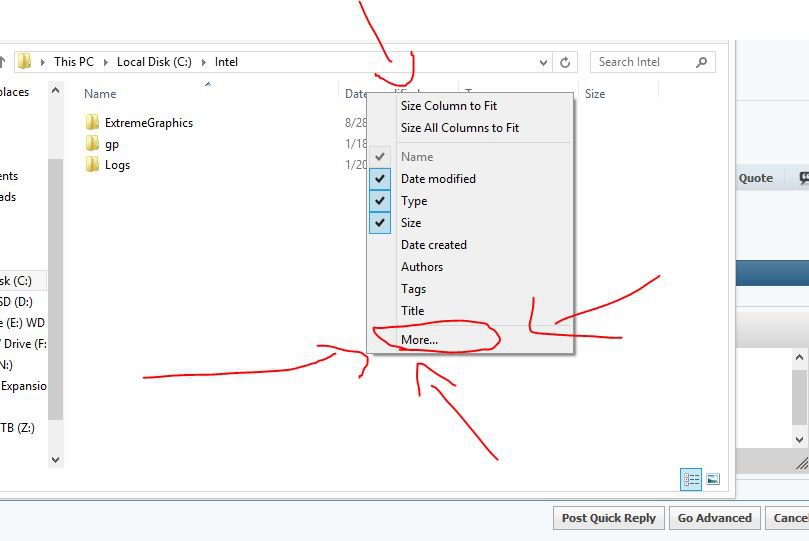This screenshot has height=541, width=809.
Task: Select the gp folder icon
Action: (x=93, y=144)
